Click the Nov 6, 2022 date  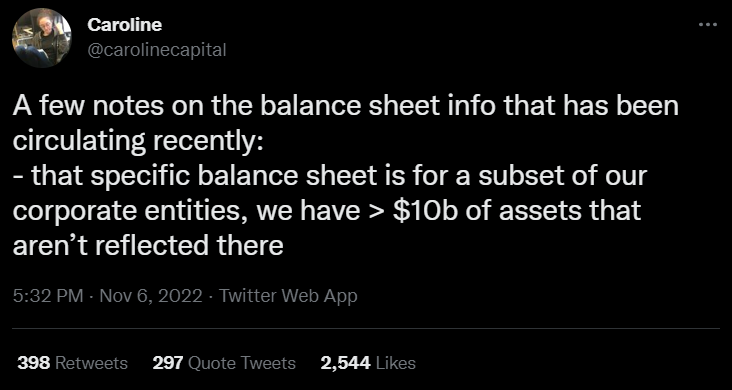click(151, 296)
